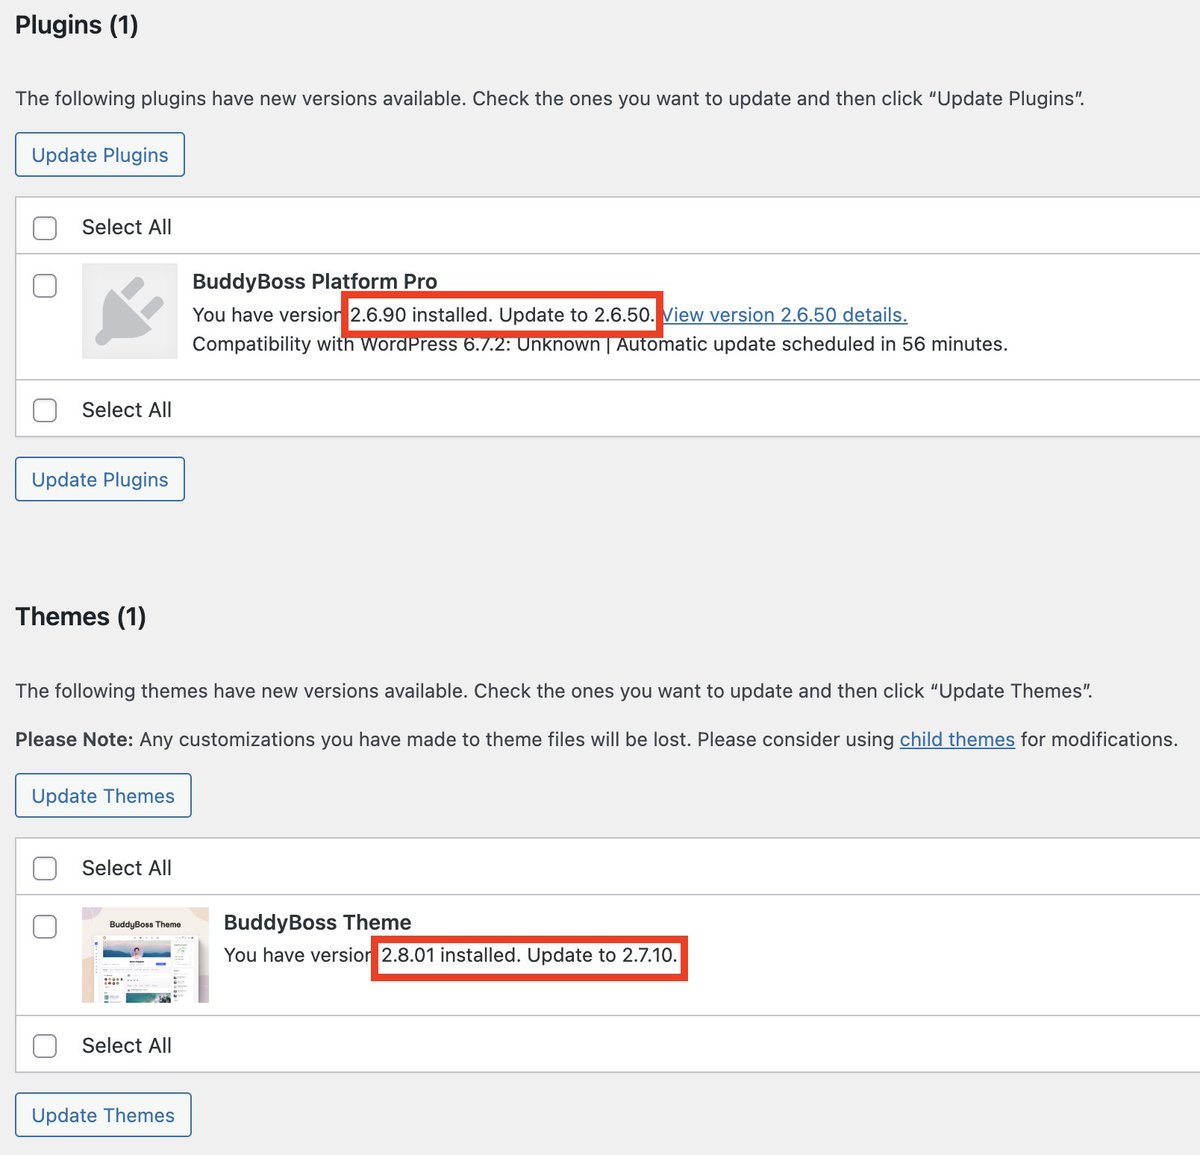Click the Update Themes button above the theme table

[103, 795]
